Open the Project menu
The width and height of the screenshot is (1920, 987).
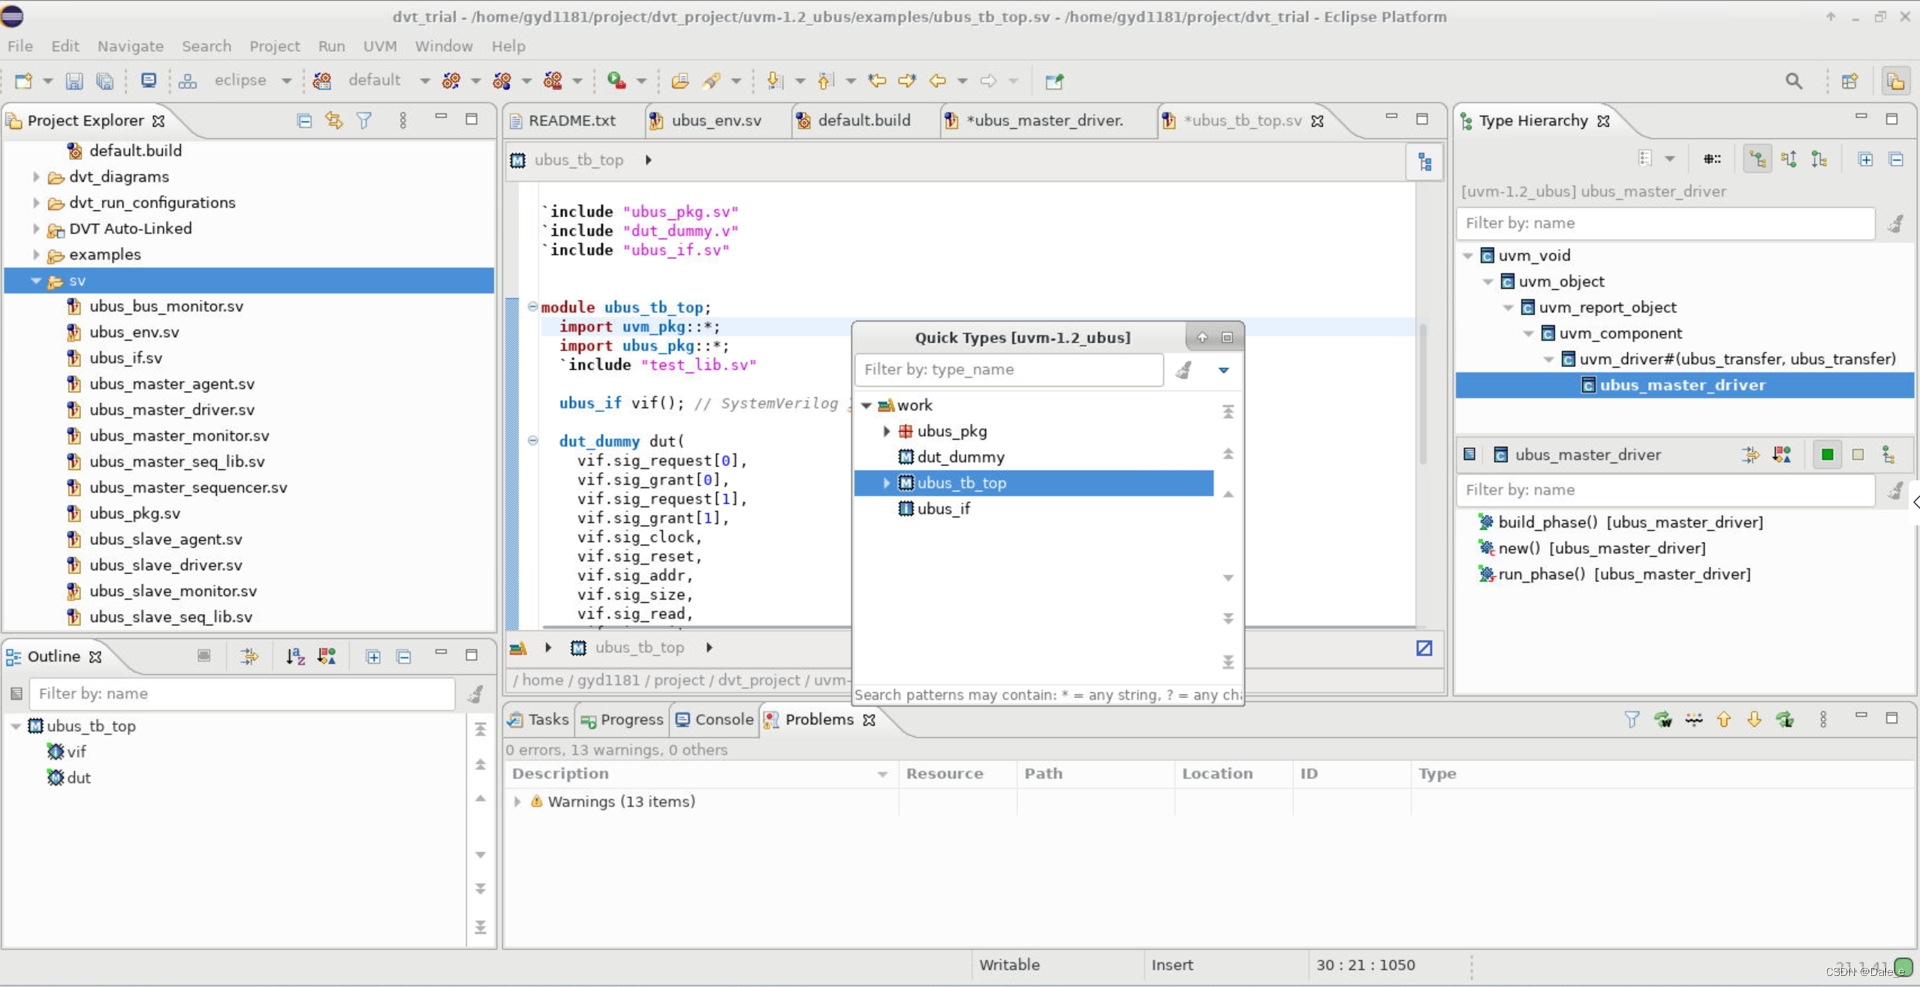coord(275,46)
